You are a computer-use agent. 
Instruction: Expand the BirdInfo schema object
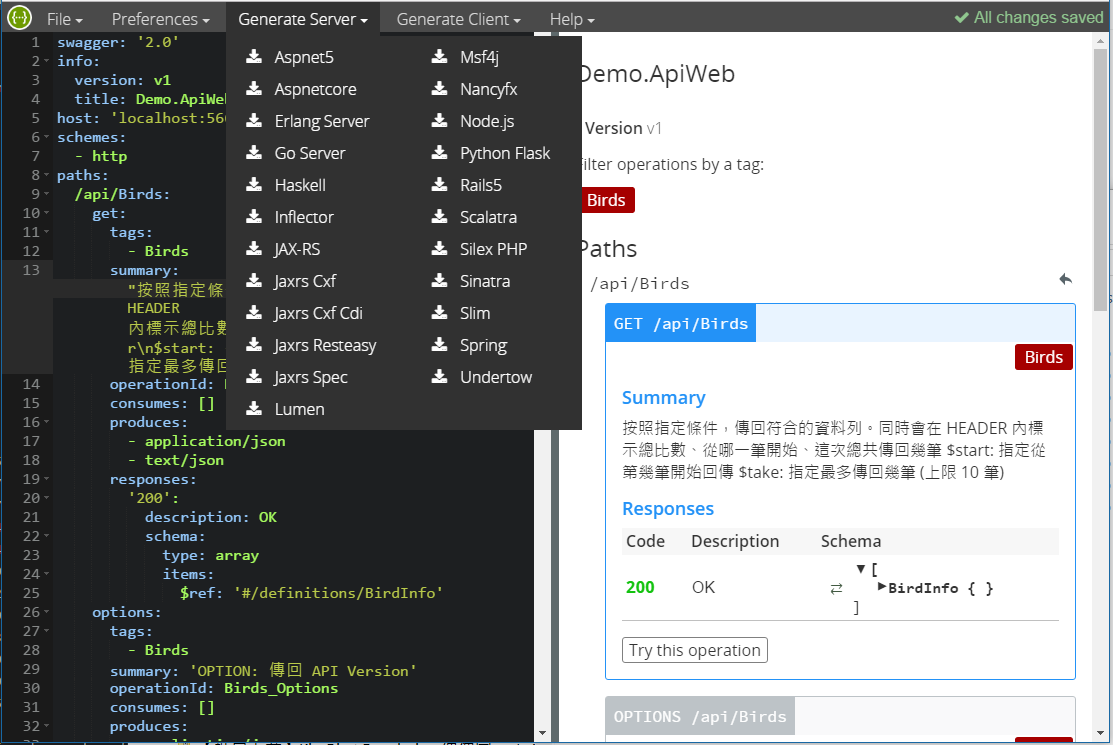(x=881, y=586)
